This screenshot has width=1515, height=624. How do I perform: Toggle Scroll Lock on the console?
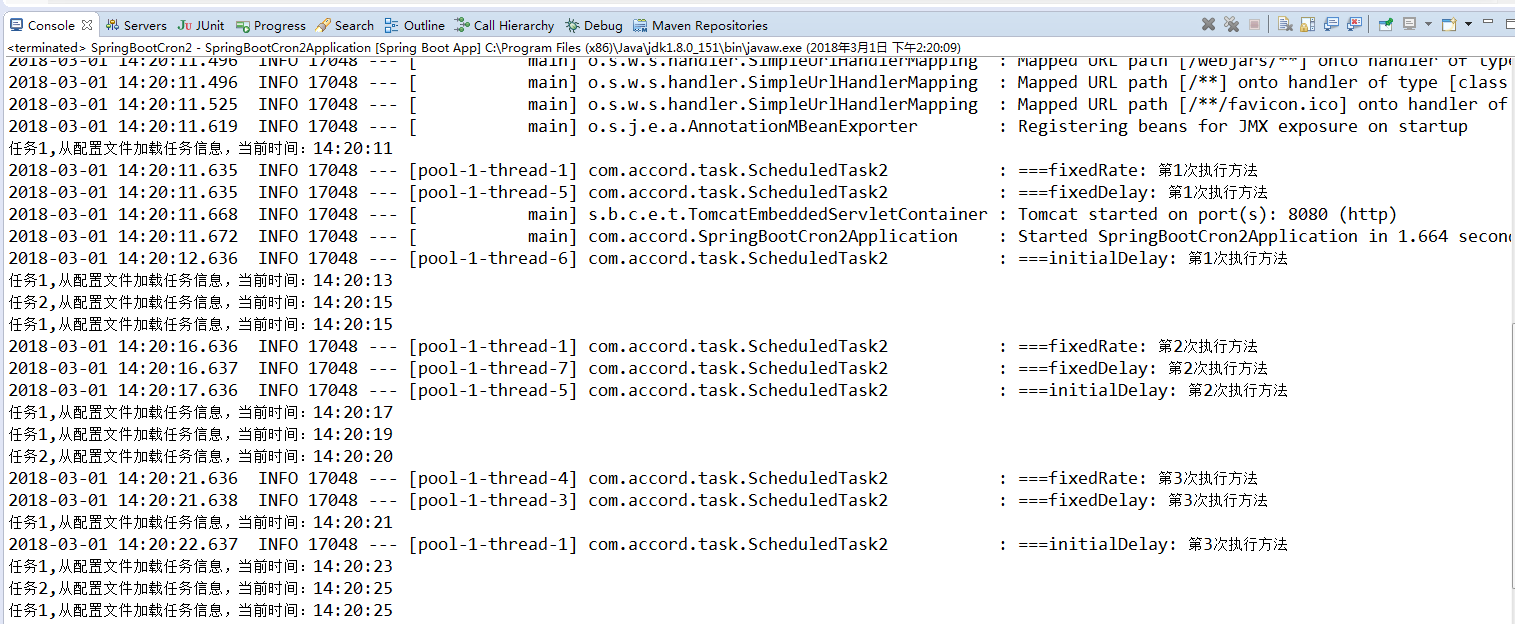pyautogui.click(x=1307, y=25)
